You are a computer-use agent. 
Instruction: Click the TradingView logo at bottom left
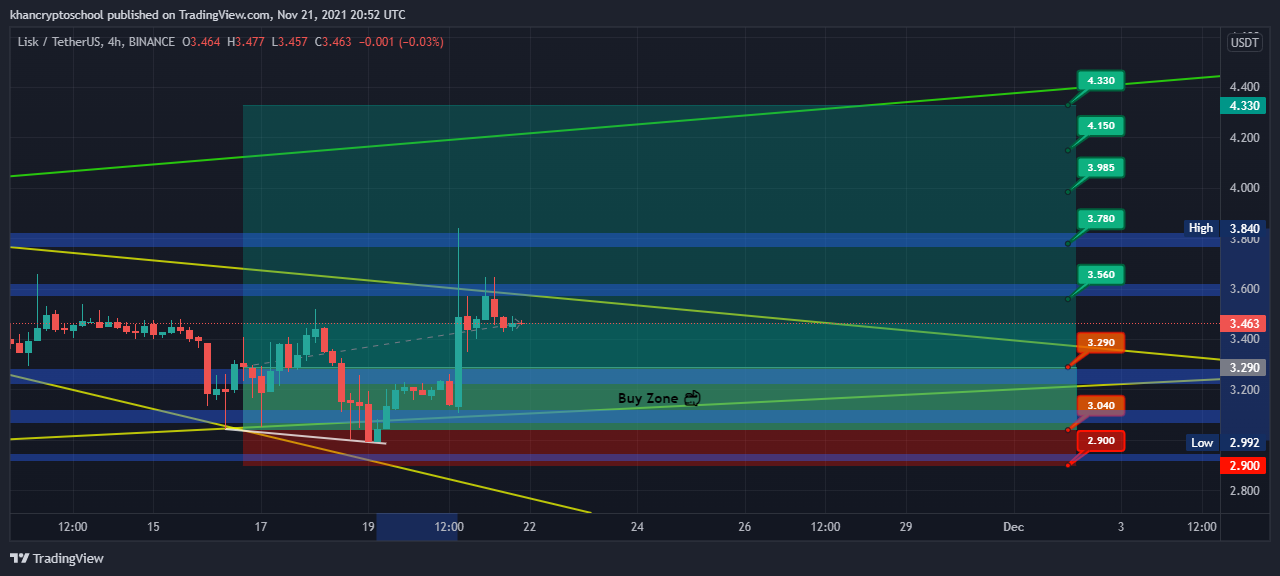[x=57, y=558]
